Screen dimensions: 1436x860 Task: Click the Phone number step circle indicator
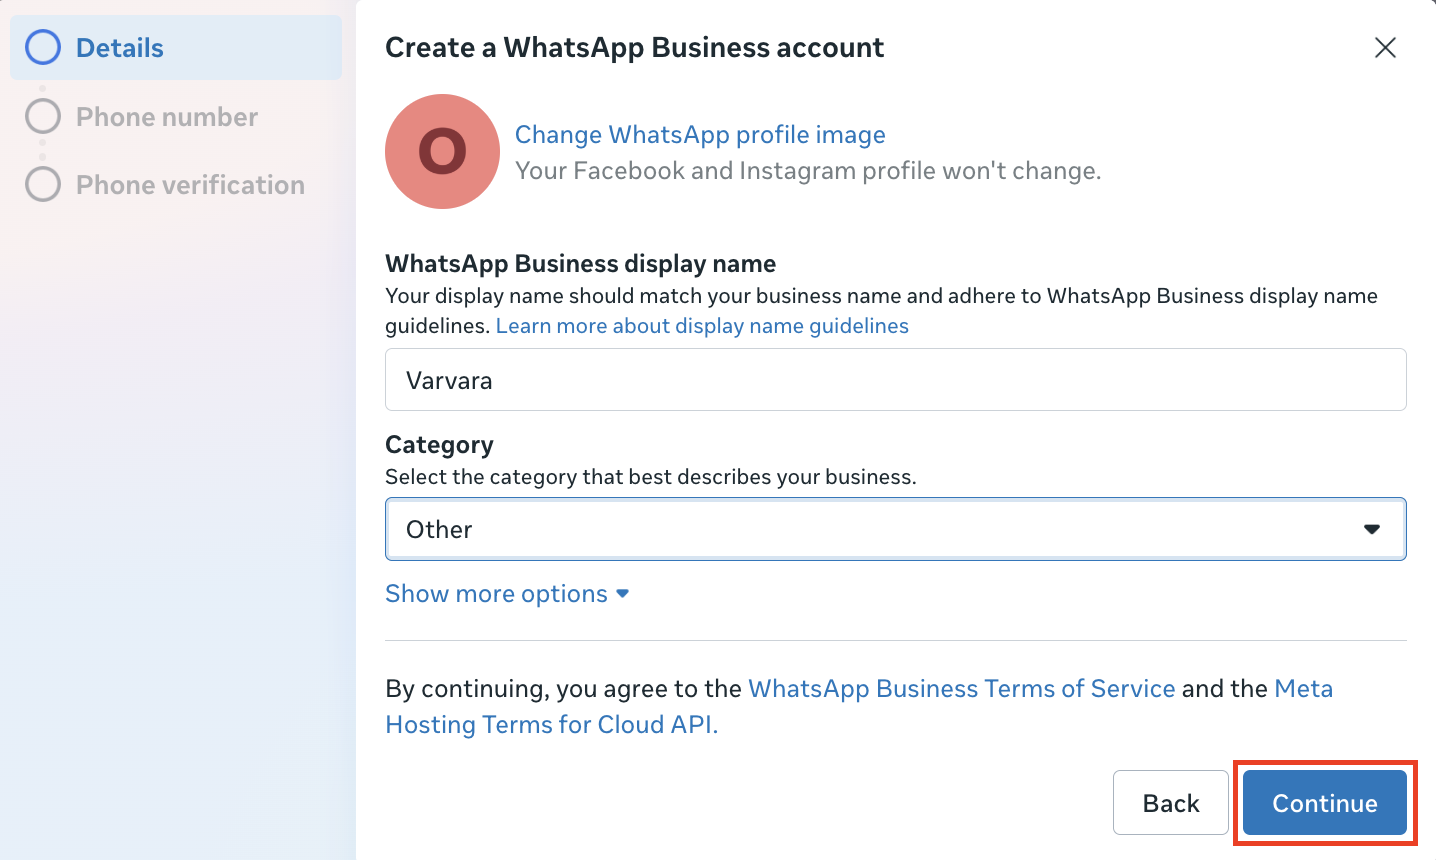43,116
